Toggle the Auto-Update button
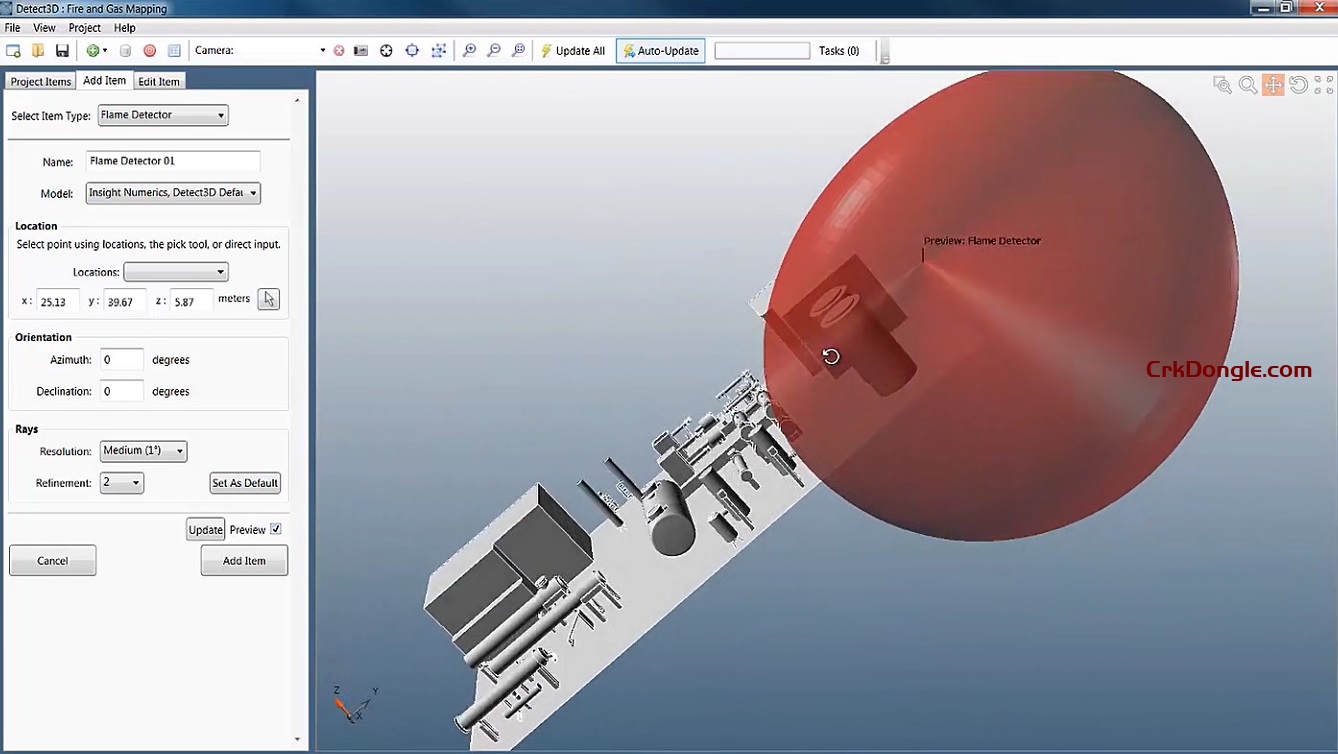 pyautogui.click(x=660, y=50)
